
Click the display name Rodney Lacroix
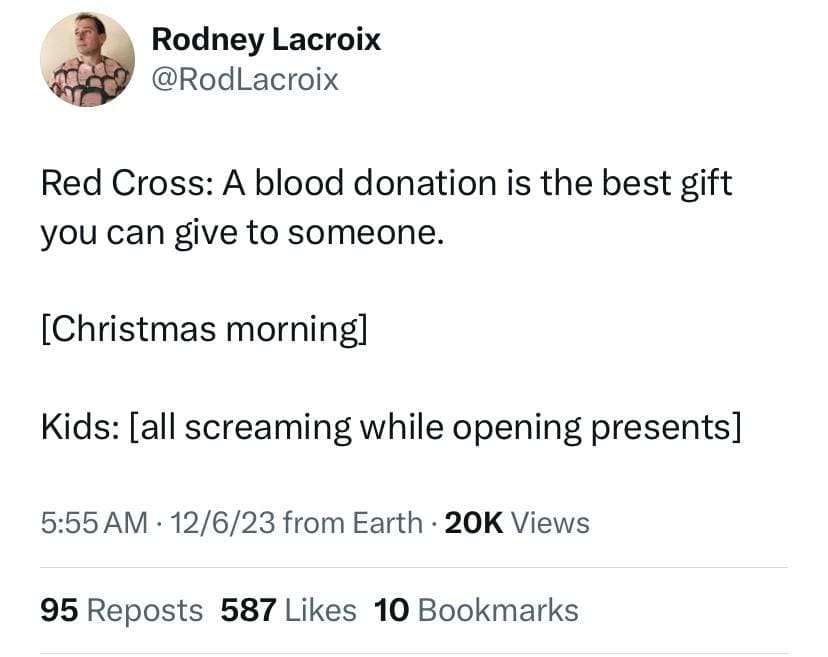[x=266, y=40]
